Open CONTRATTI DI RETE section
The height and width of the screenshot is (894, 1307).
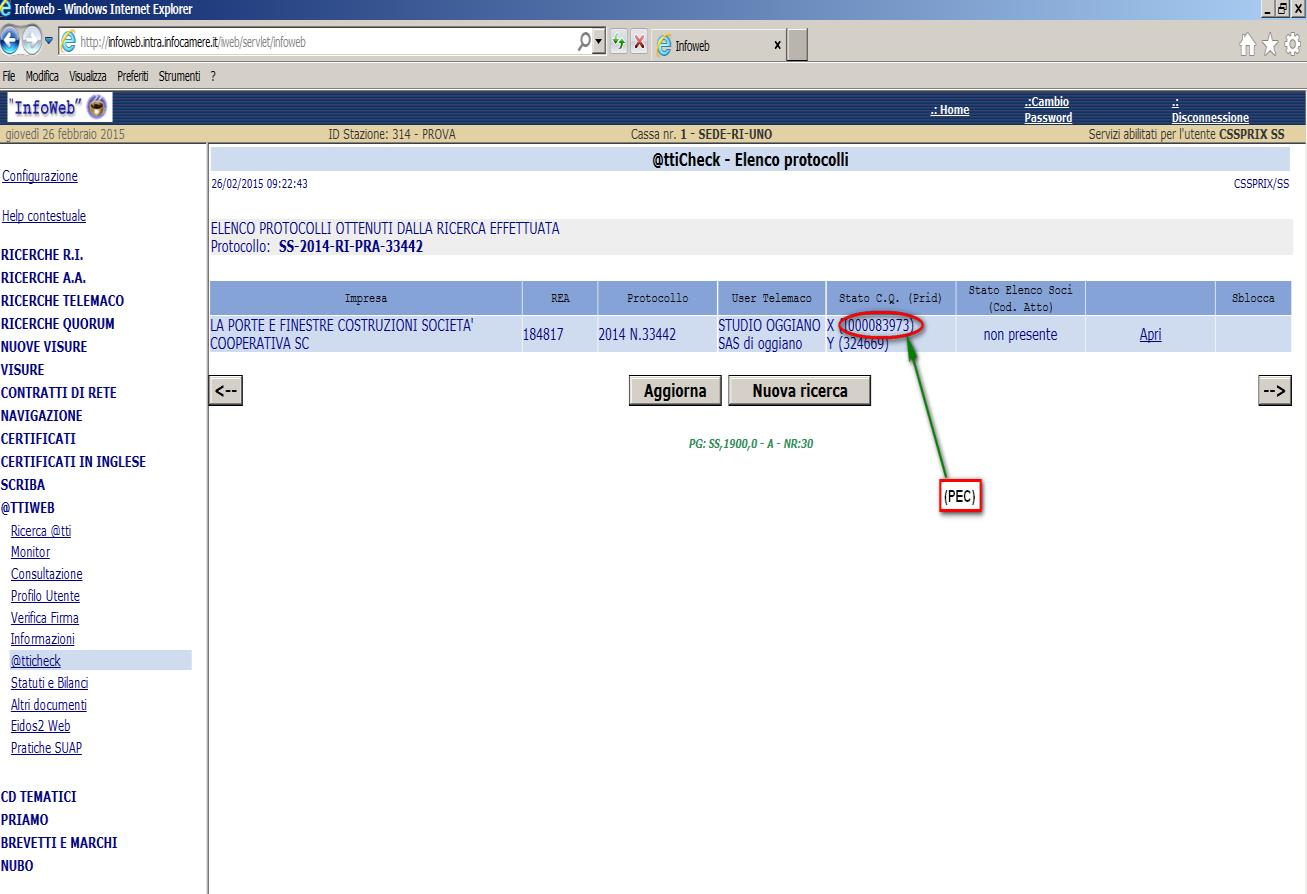coord(59,393)
